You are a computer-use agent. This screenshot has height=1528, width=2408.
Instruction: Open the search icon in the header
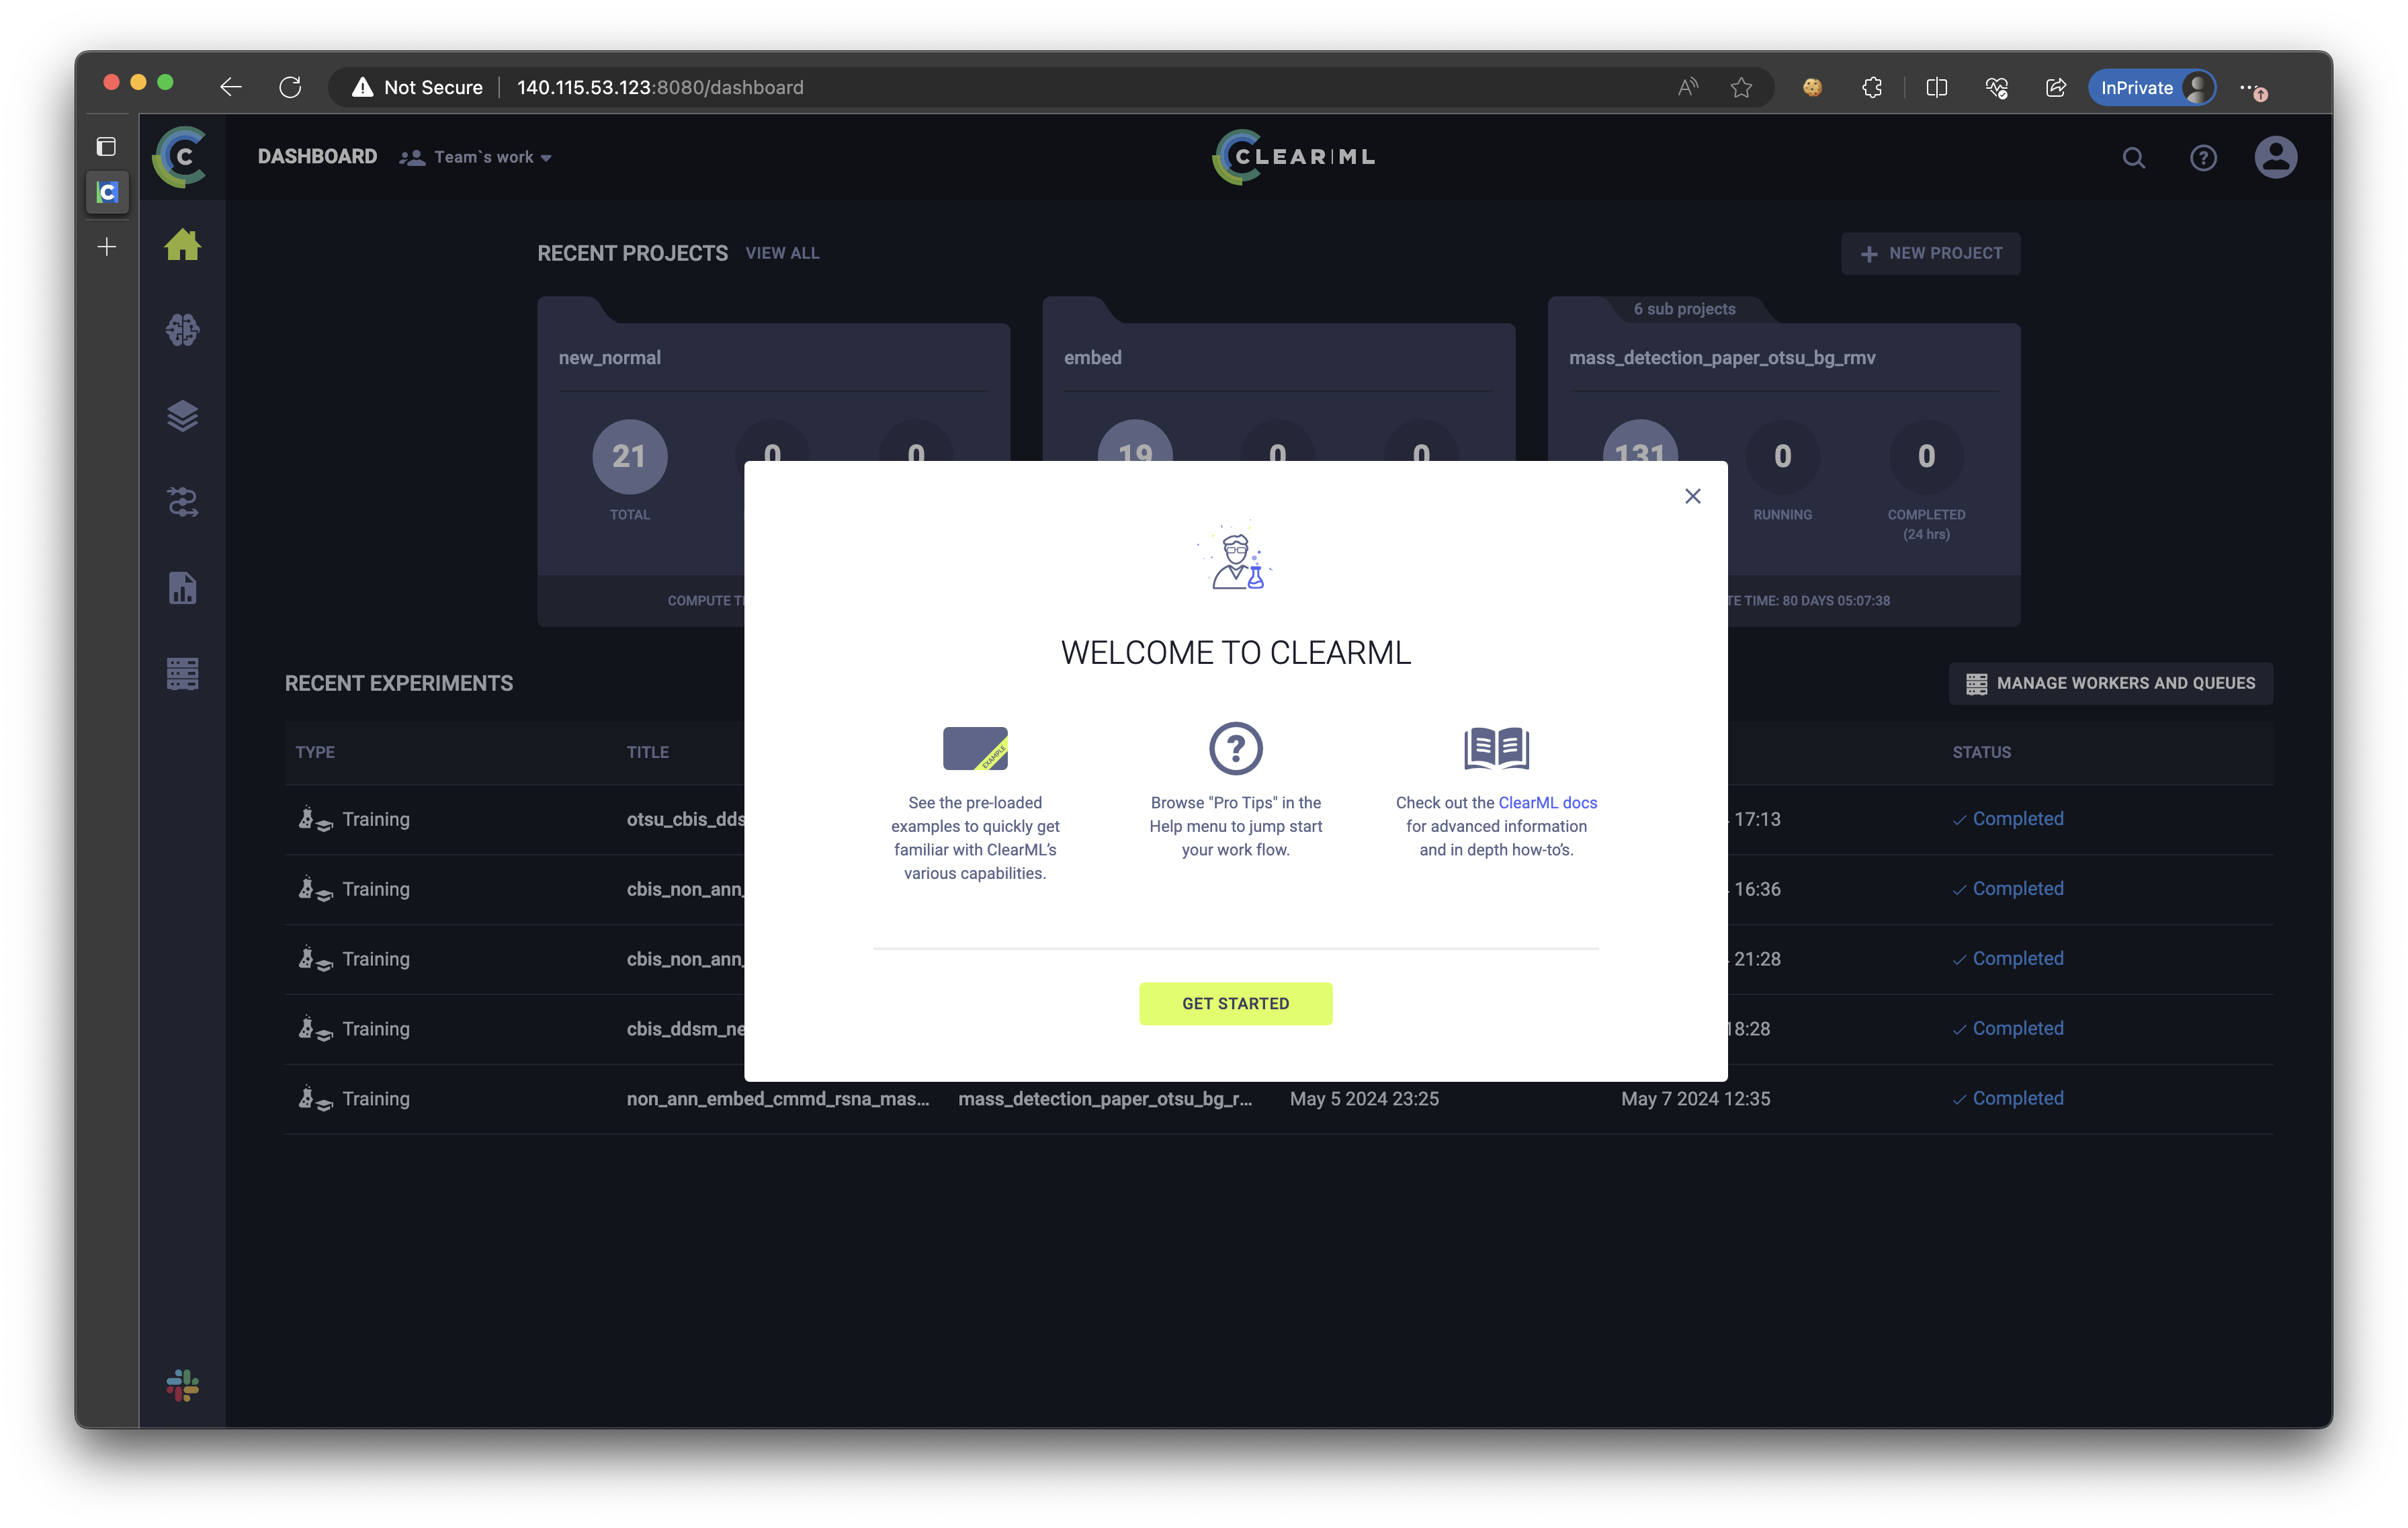(x=2133, y=158)
